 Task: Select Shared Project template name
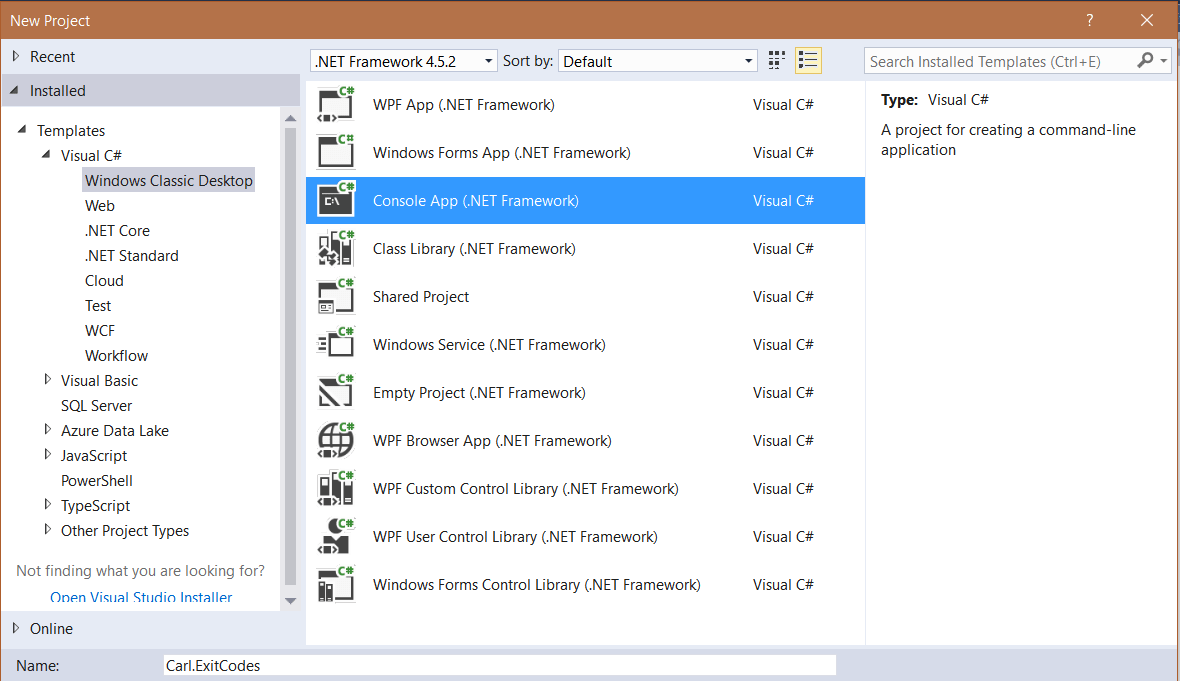[x=421, y=296]
